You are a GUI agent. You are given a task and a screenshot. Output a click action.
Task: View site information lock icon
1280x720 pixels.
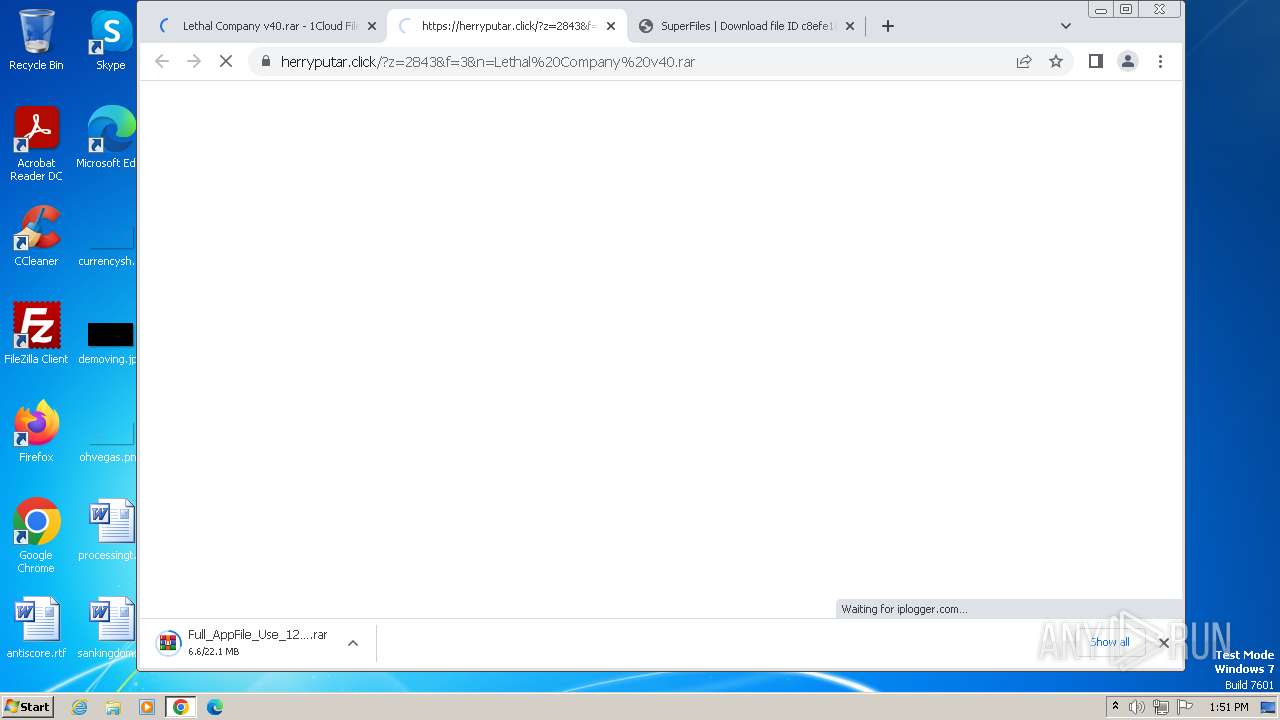click(265, 61)
